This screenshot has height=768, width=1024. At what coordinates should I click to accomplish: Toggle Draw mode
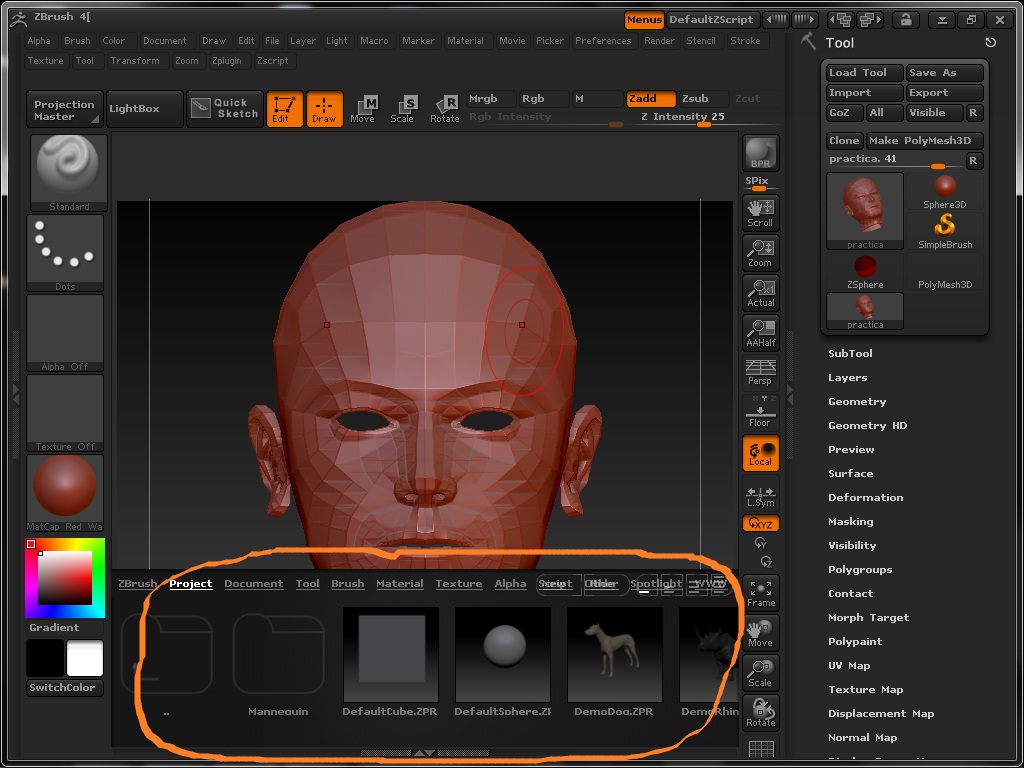325,109
